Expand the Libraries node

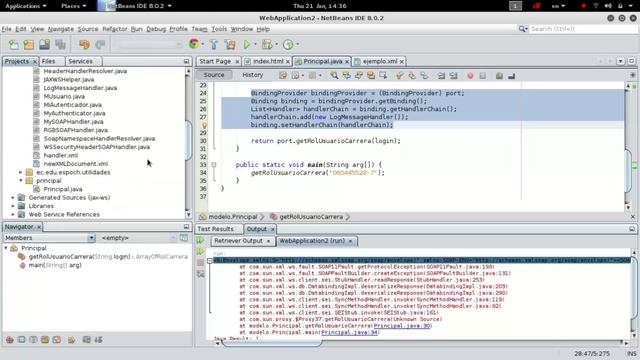13,206
